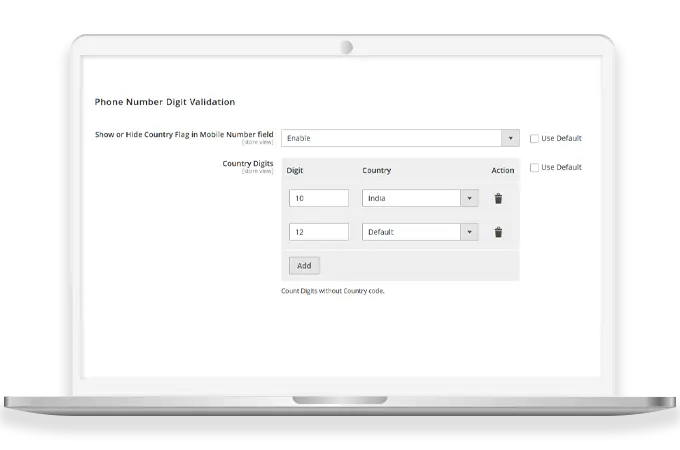Tick Use Default for Country Digits setting
This screenshot has width=680, height=450.
534,167
